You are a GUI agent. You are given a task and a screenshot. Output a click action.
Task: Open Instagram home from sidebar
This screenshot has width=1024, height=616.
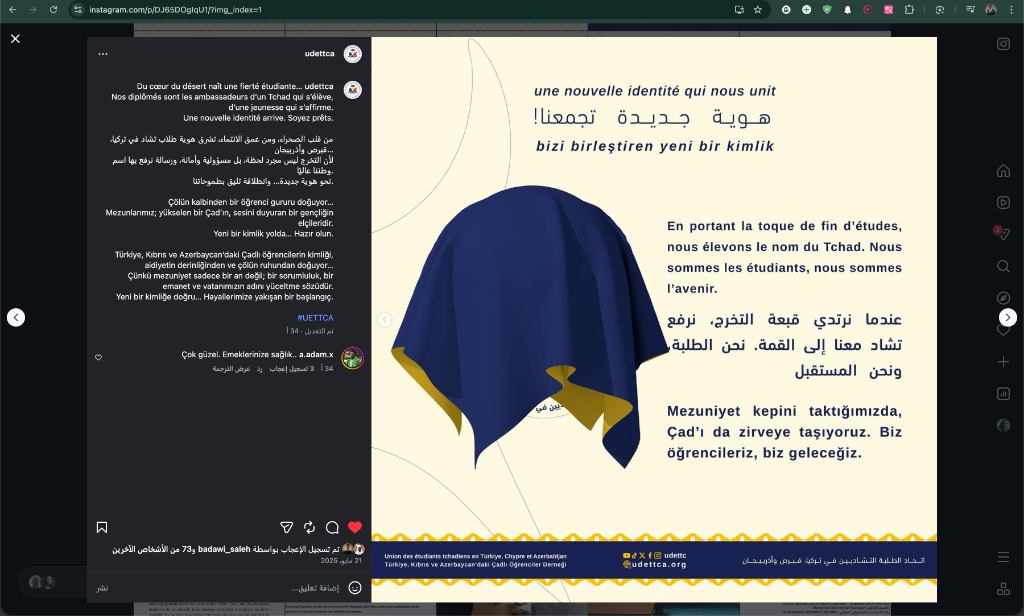click(1003, 171)
